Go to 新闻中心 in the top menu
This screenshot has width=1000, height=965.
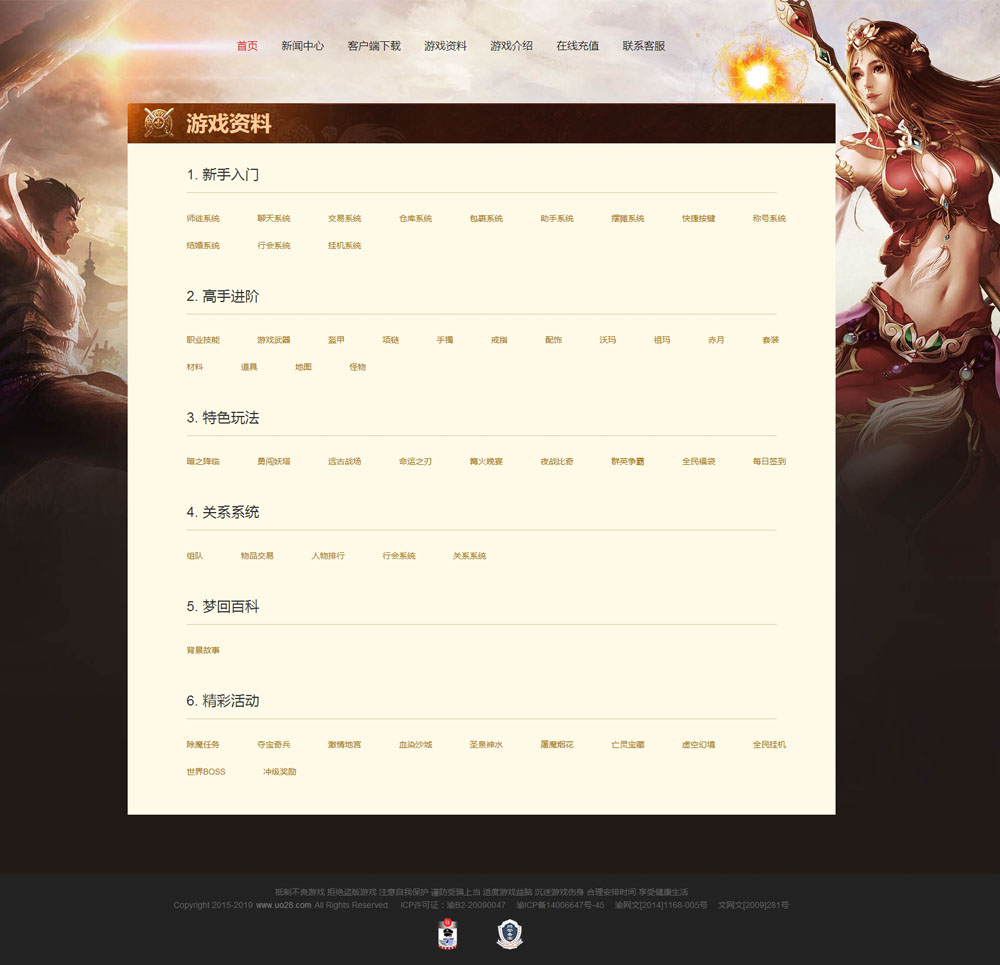(302, 46)
